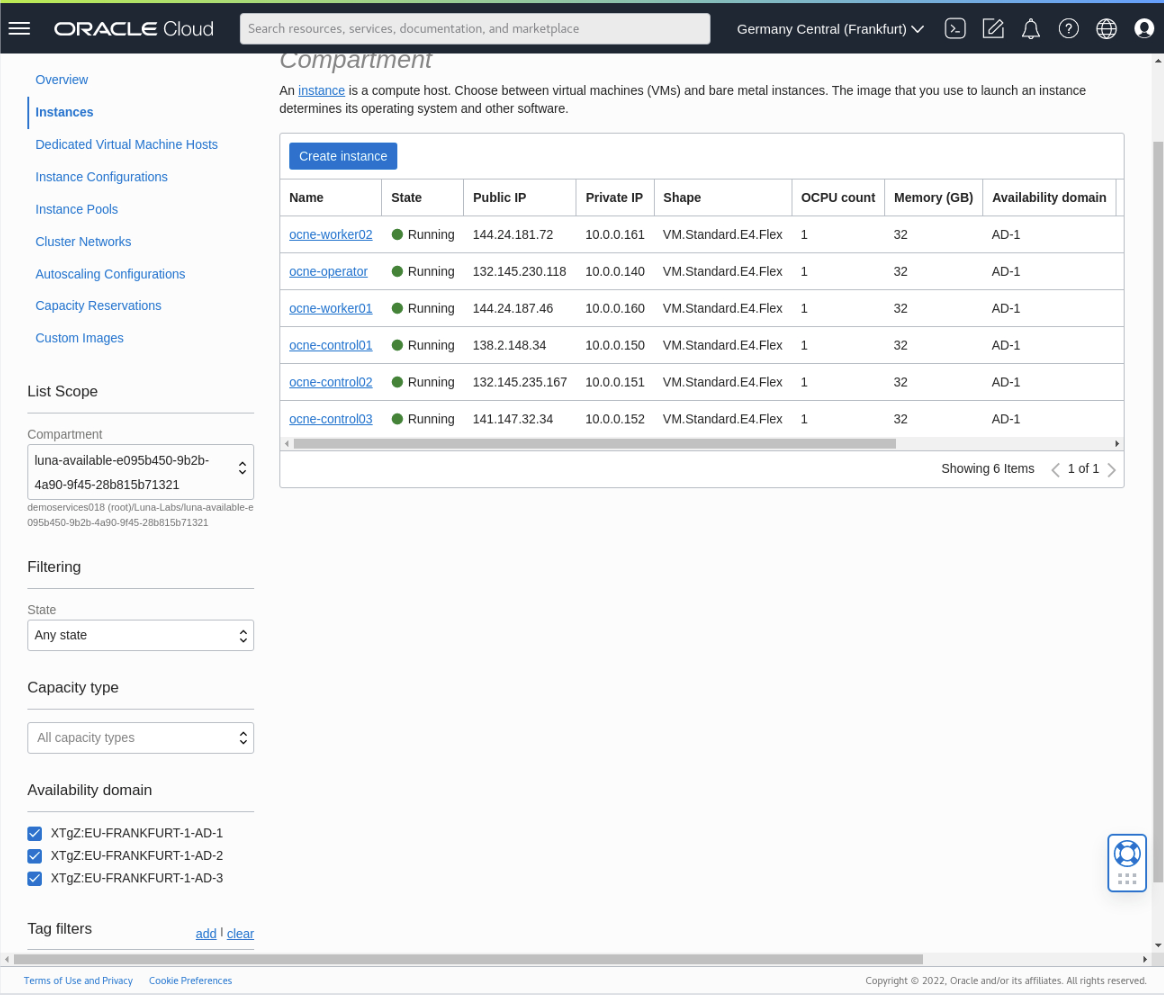Open the navigation hamburger menu
Viewport: 1164px width, 995px height.
click(19, 28)
